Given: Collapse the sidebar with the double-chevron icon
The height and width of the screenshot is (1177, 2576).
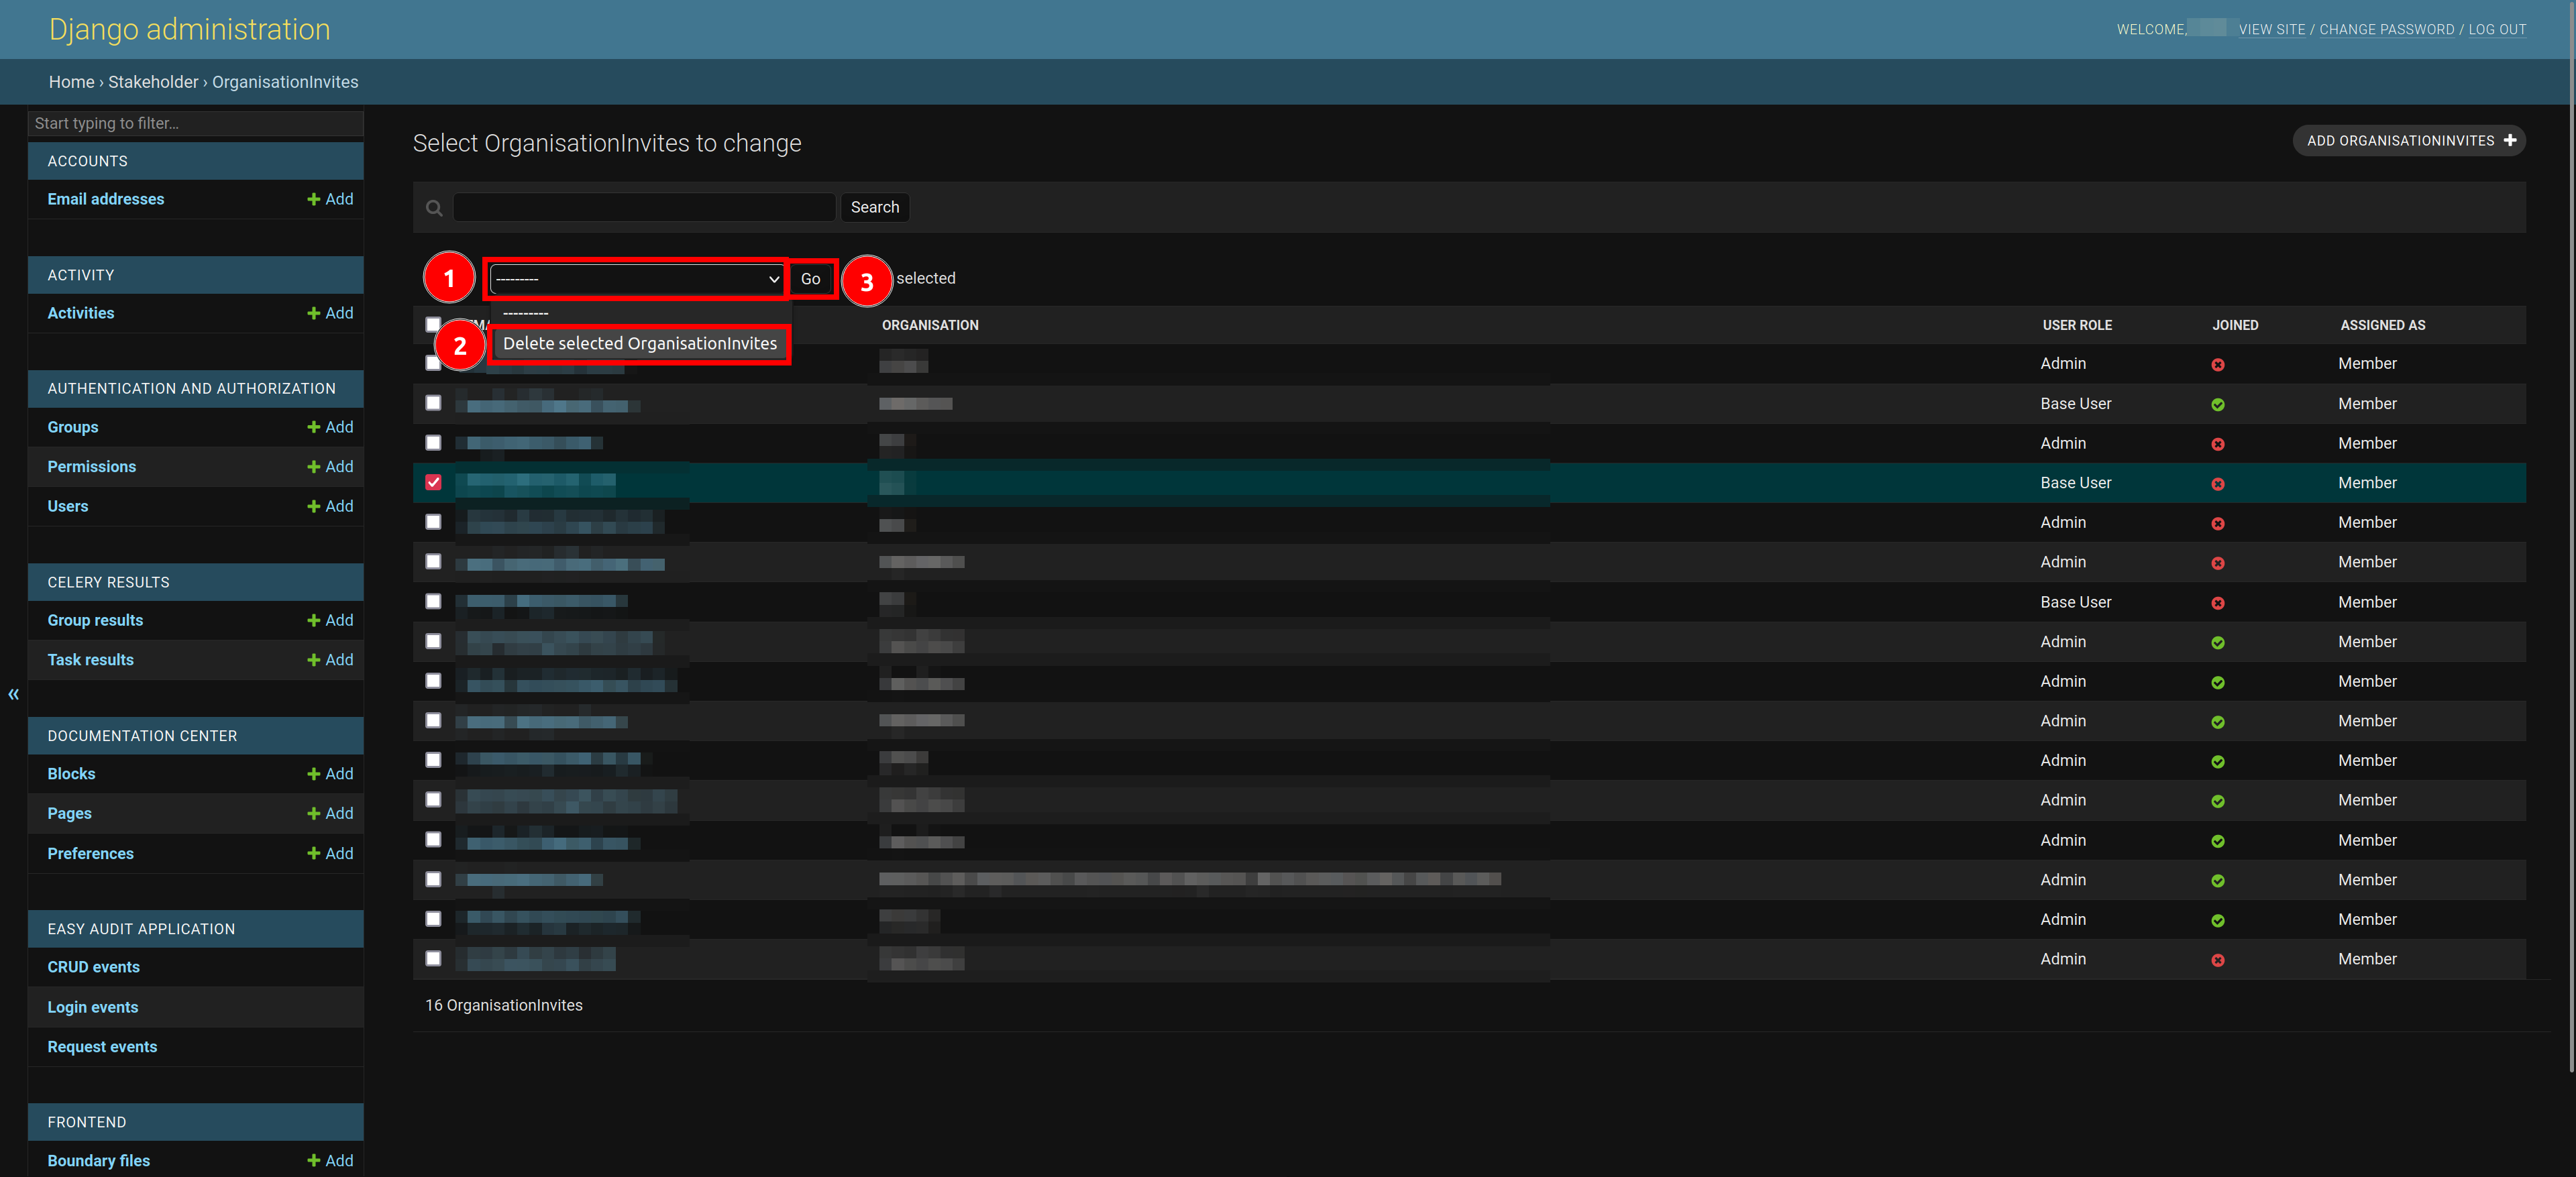Looking at the screenshot, I should tap(13, 694).
